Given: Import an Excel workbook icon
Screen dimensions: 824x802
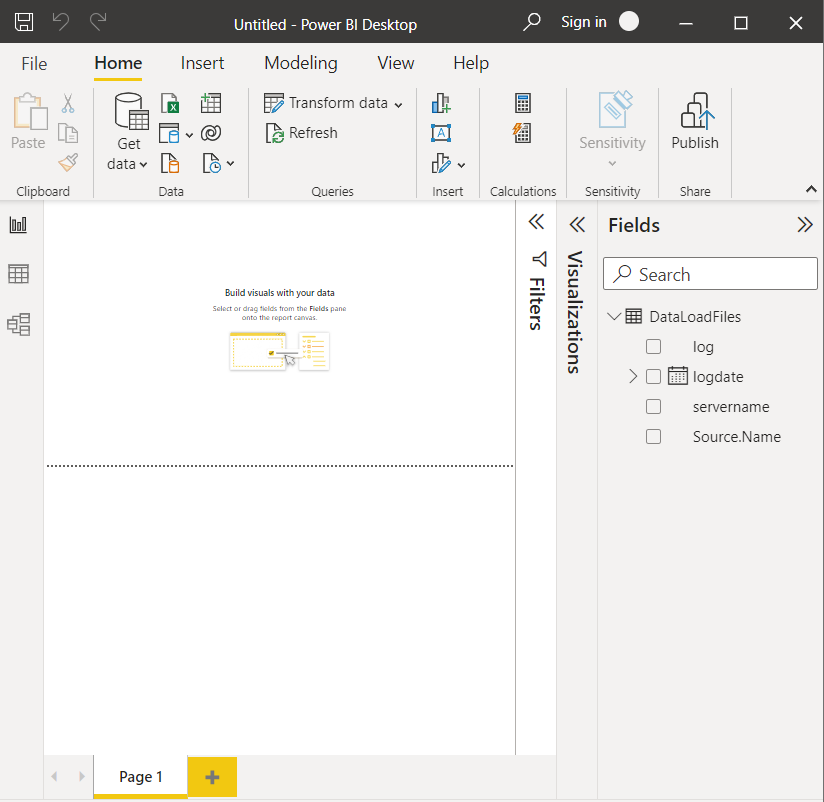Looking at the screenshot, I should click(x=170, y=103).
